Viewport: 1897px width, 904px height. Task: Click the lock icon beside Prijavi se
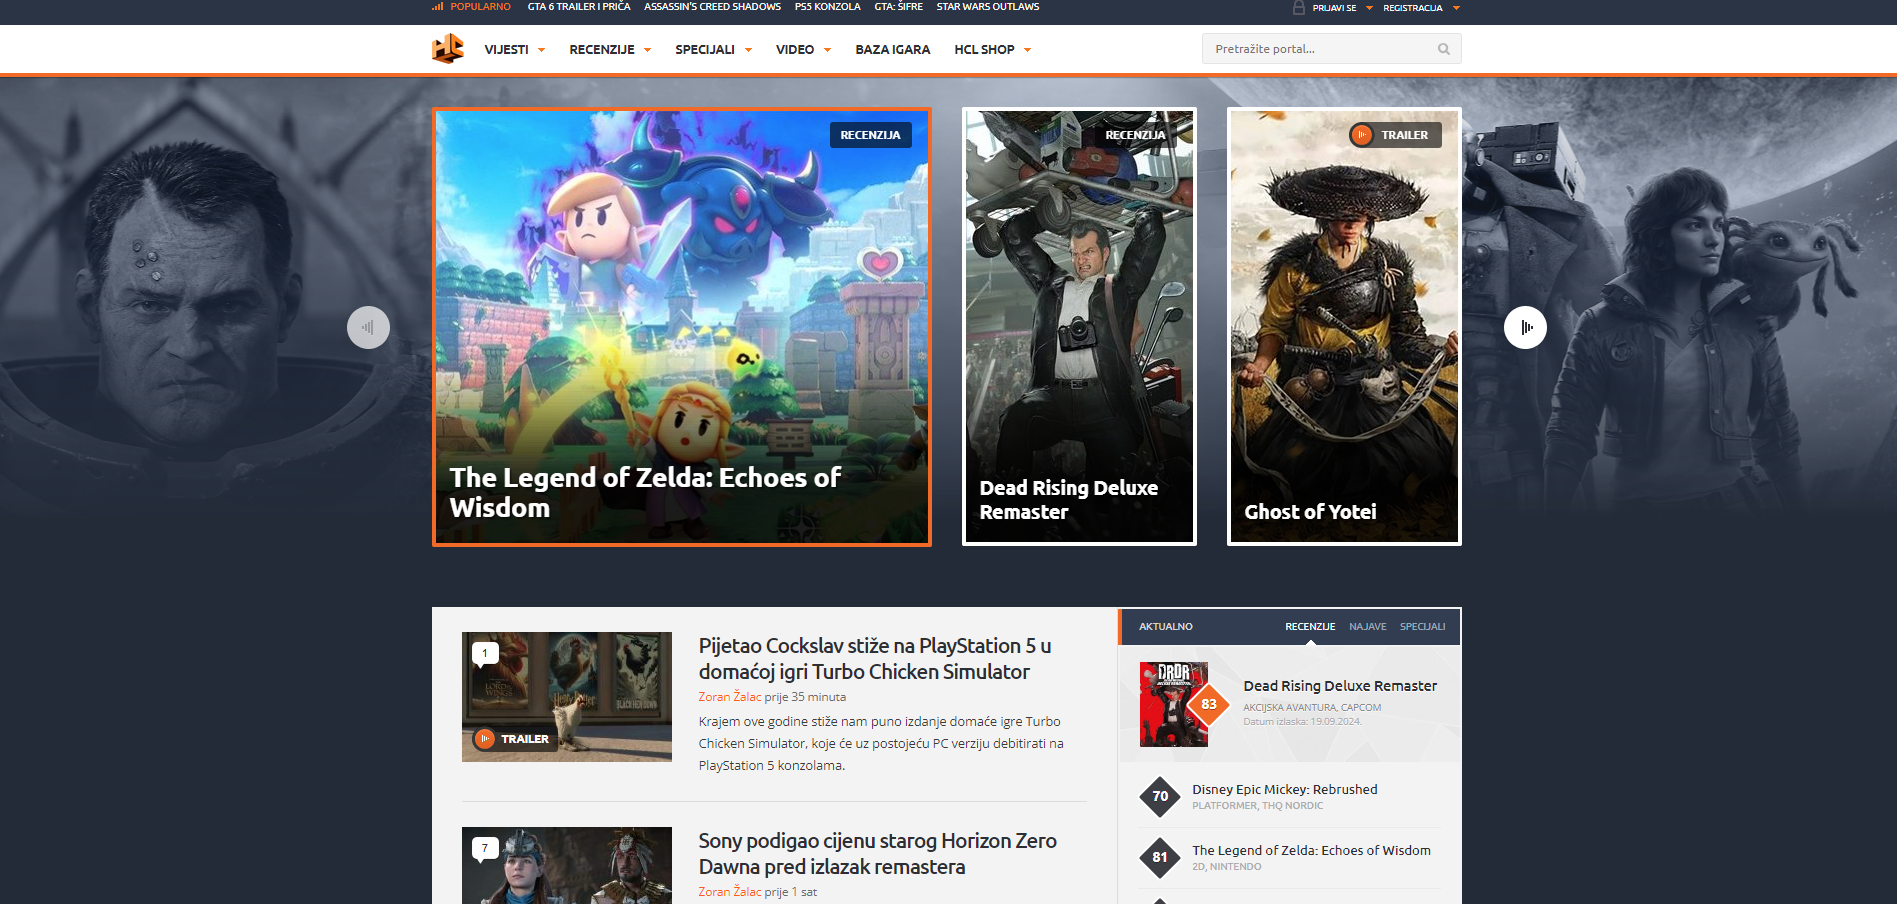[x=1298, y=8]
